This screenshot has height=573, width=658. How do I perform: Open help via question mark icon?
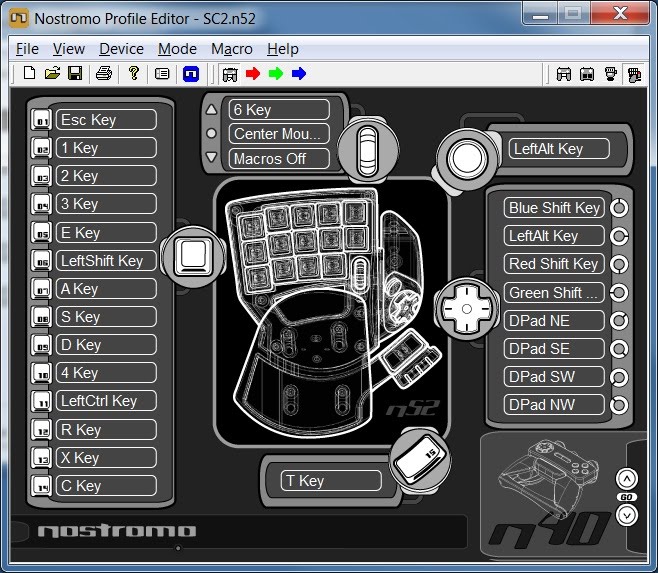click(134, 73)
